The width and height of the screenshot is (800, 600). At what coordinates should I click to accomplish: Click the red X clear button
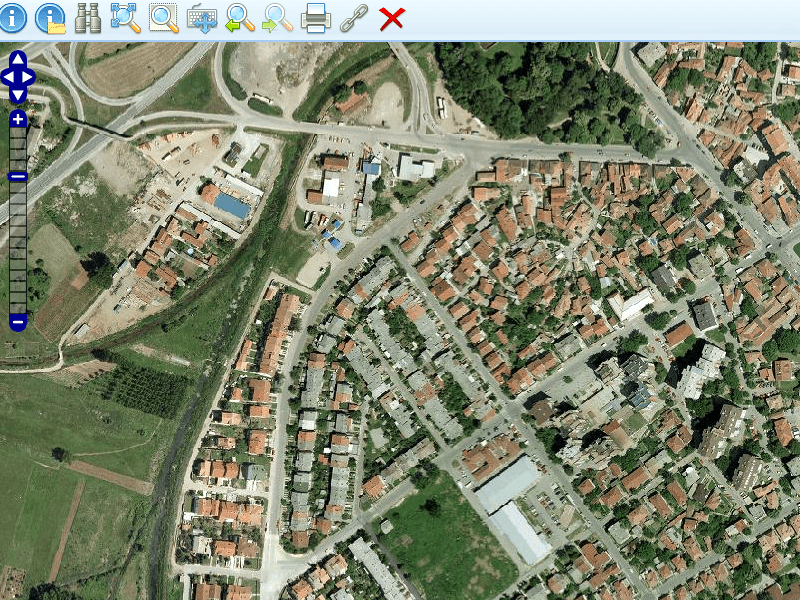392,18
